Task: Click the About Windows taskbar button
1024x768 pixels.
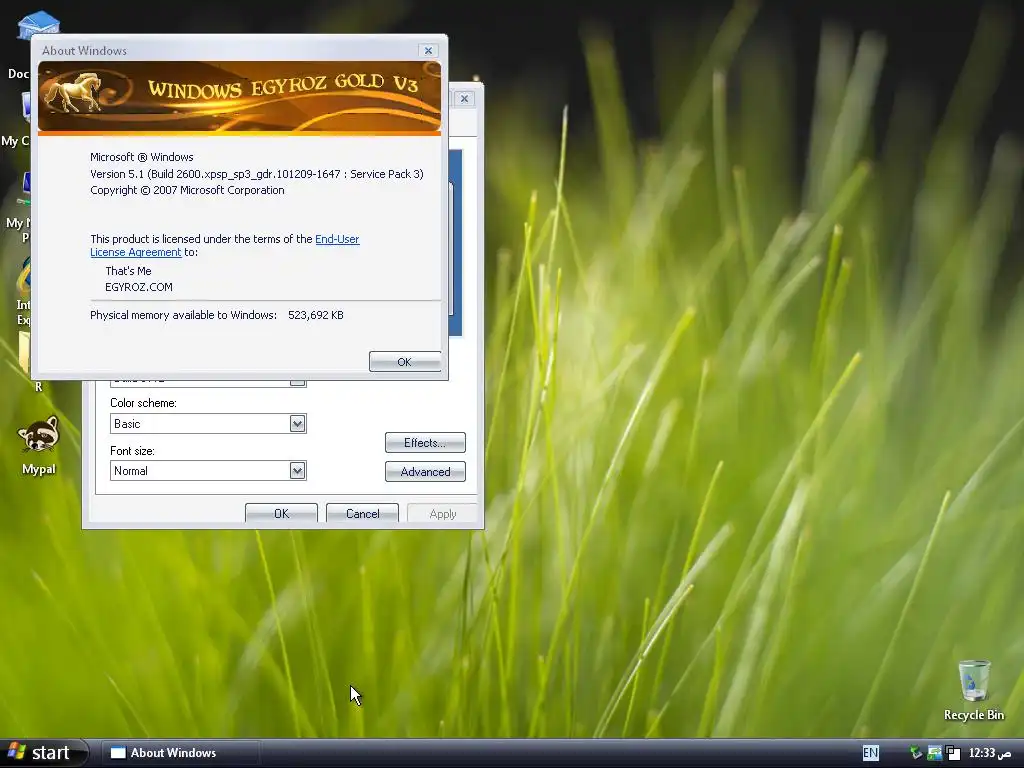Action: click(x=181, y=753)
